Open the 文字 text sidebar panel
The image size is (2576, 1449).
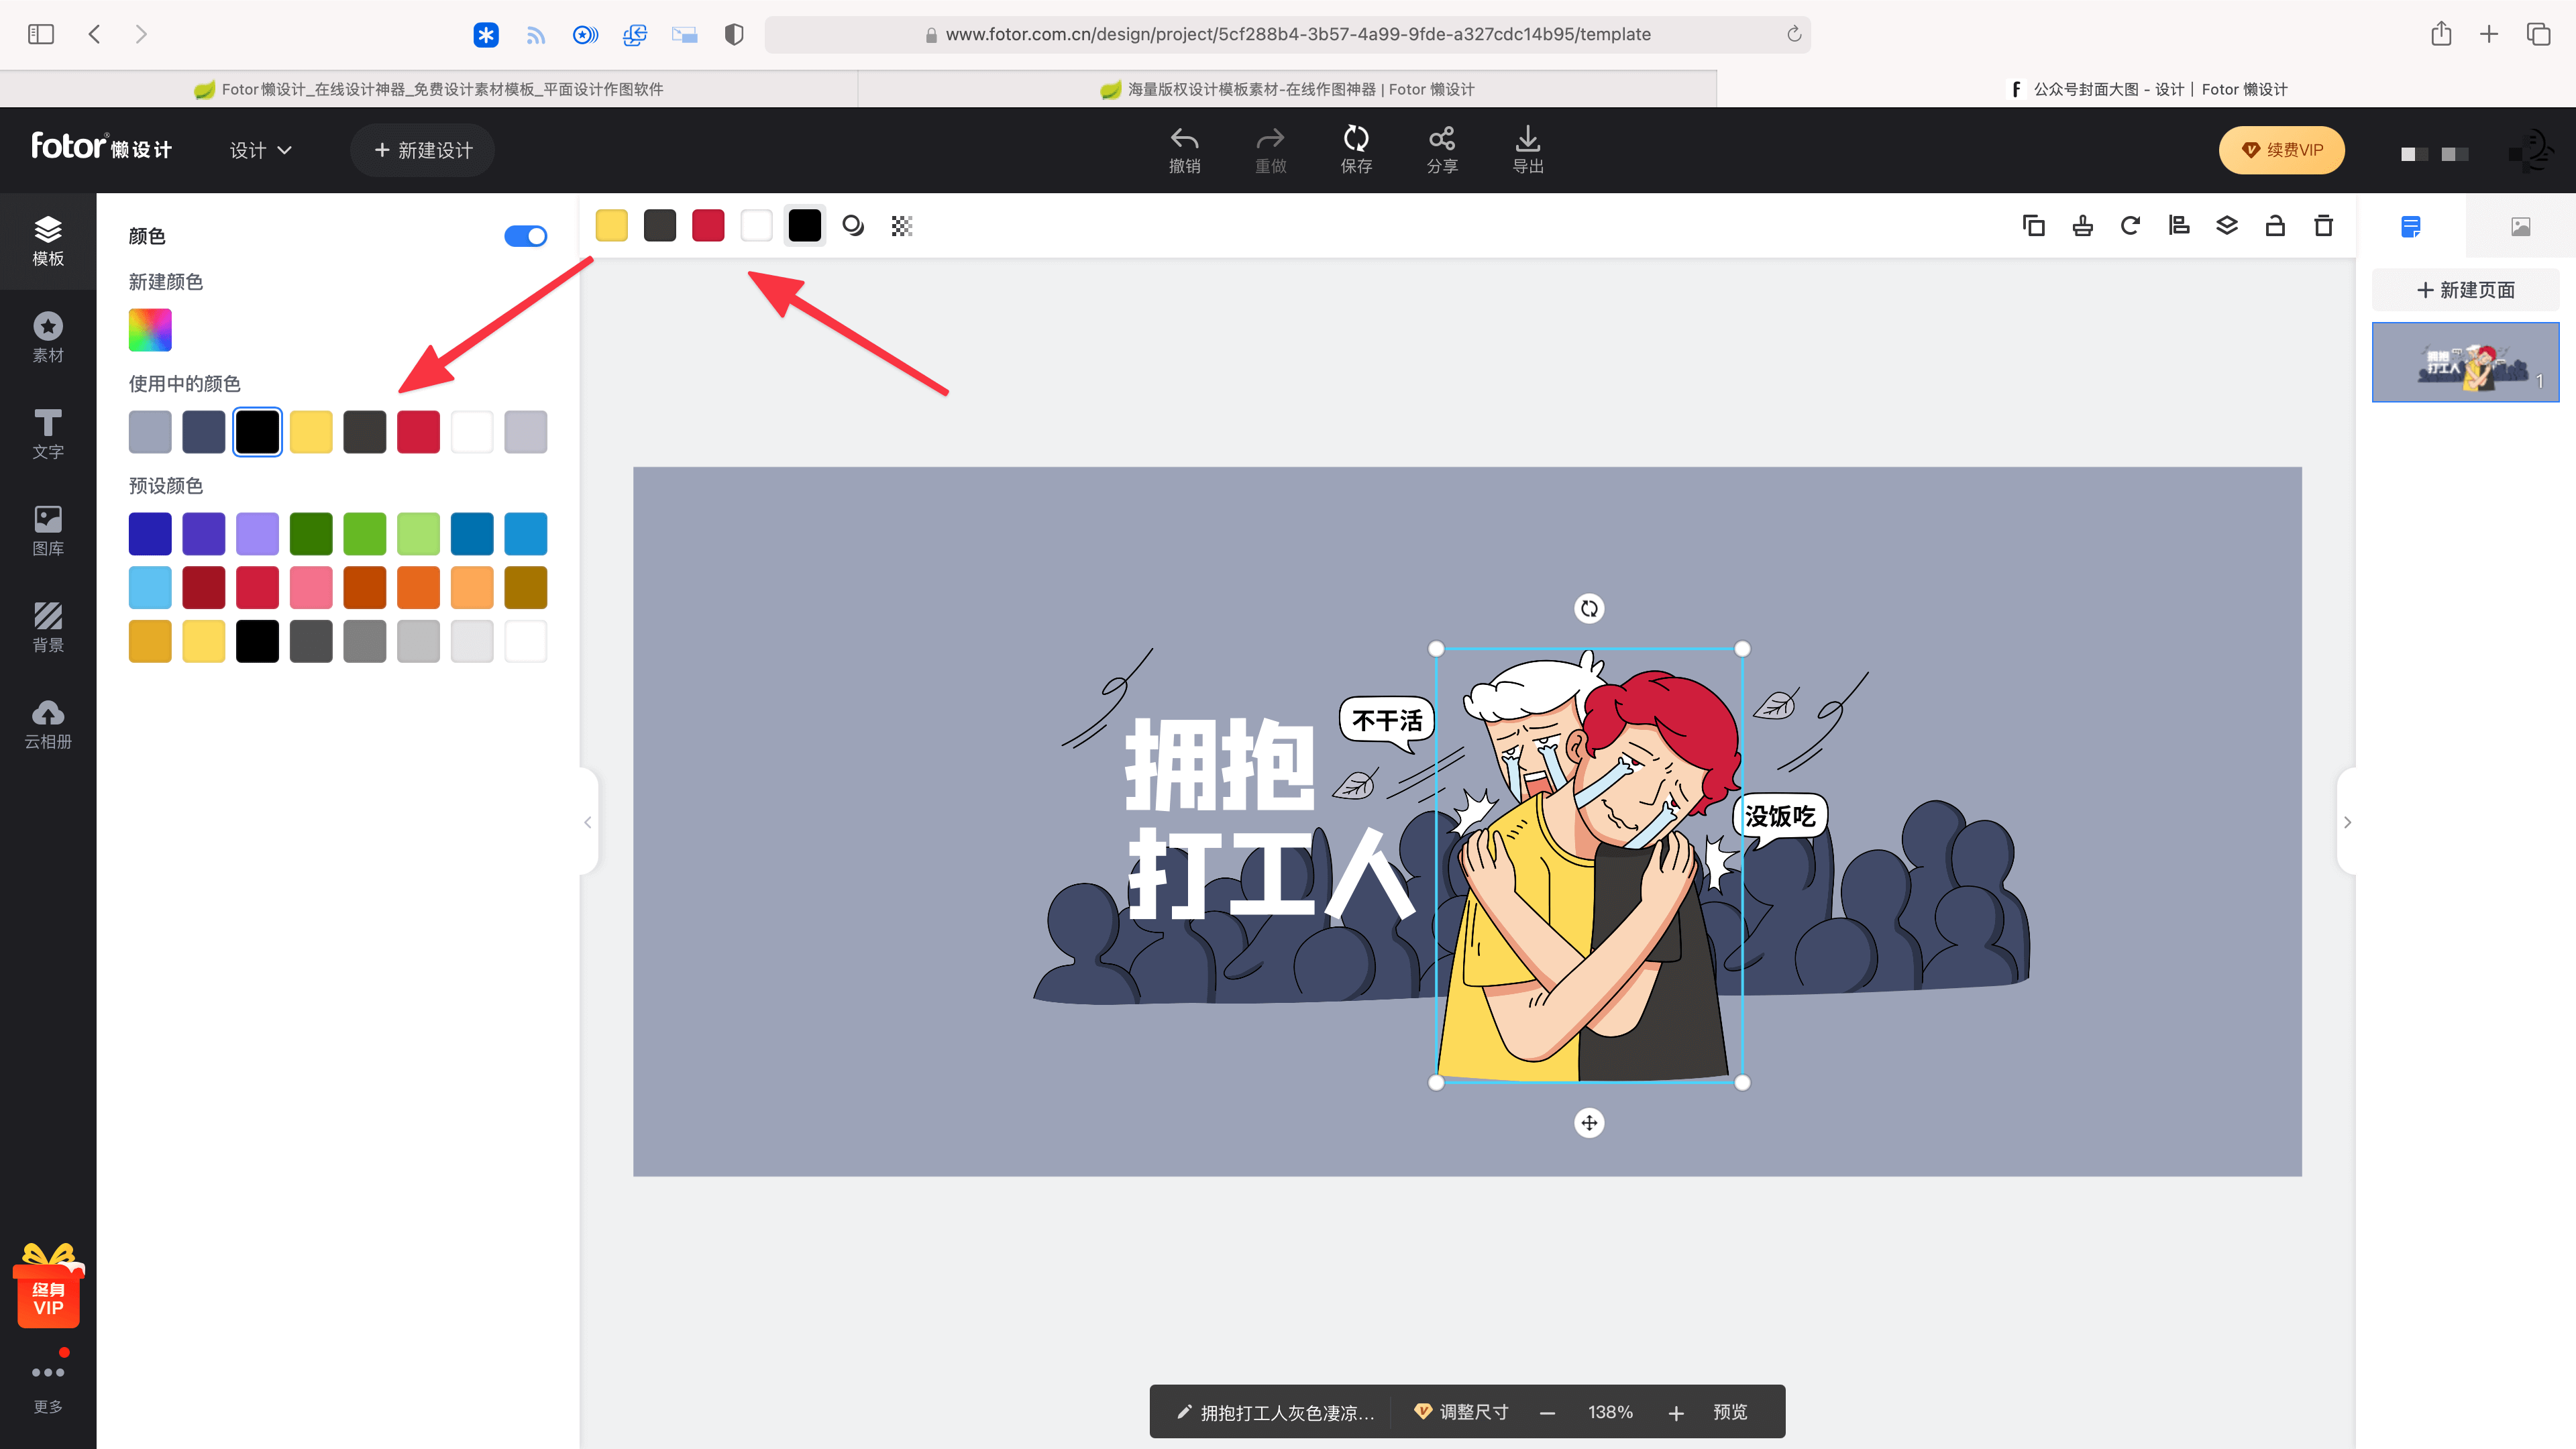48,434
